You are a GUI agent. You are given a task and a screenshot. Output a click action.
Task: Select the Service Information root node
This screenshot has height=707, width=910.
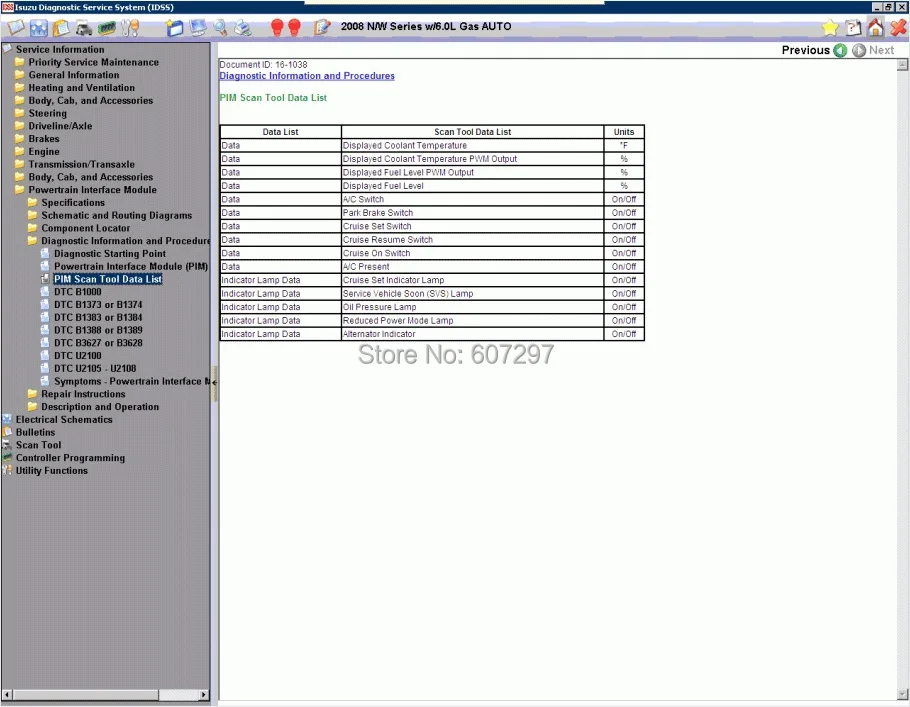[60, 49]
